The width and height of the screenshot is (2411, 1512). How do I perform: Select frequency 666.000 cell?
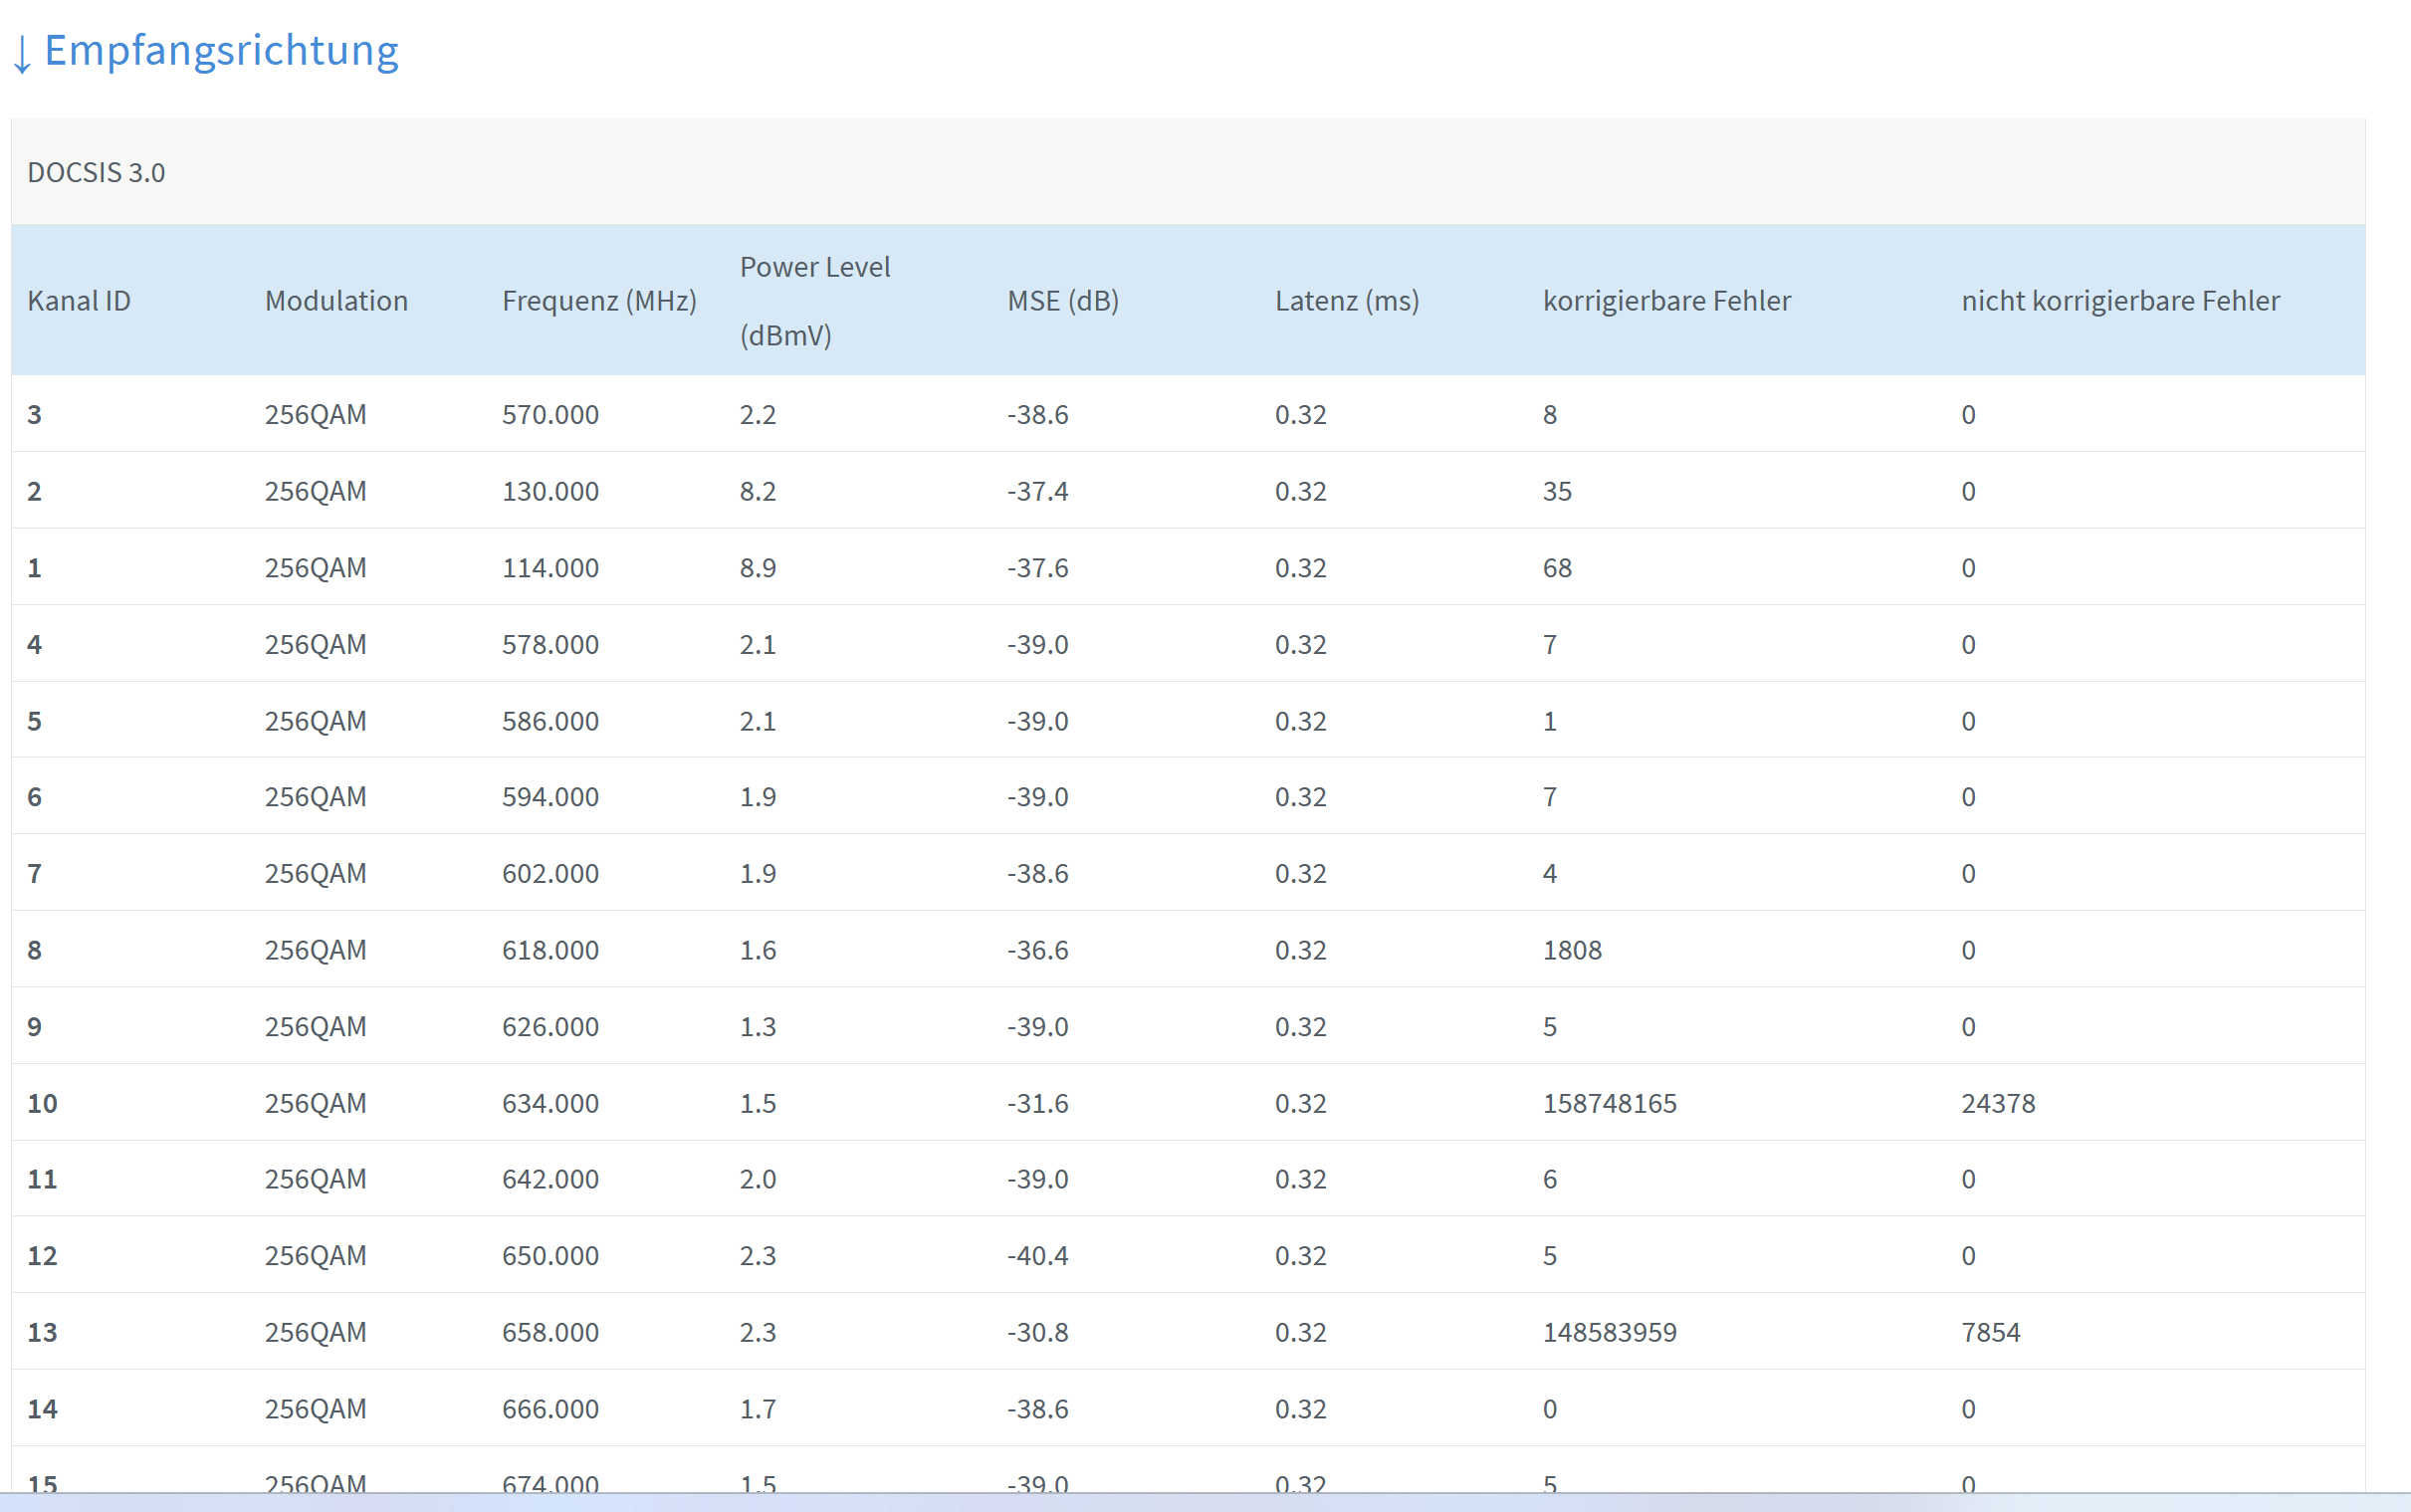550,1409
